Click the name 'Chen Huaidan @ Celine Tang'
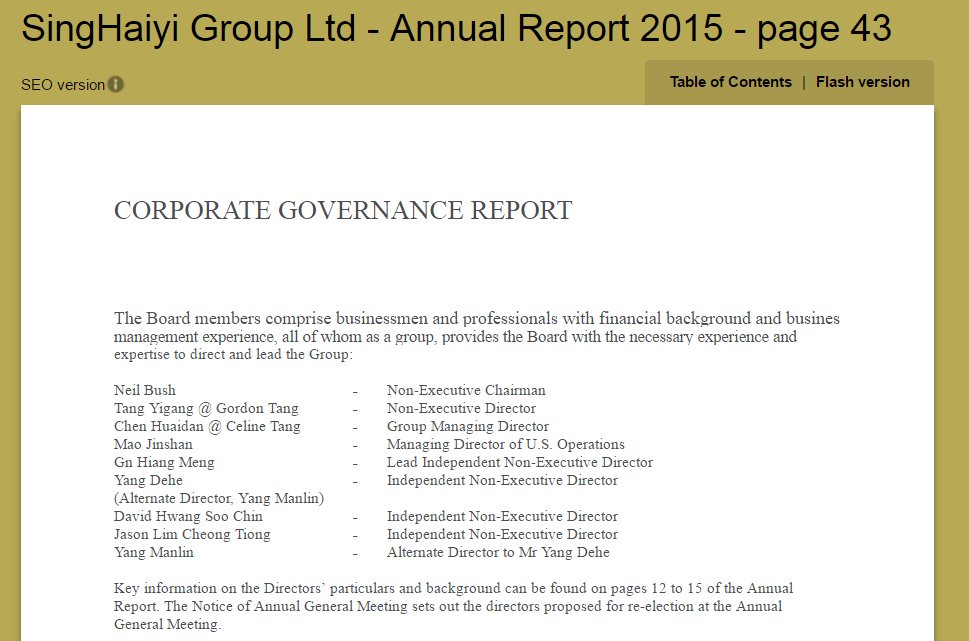 [x=207, y=427]
